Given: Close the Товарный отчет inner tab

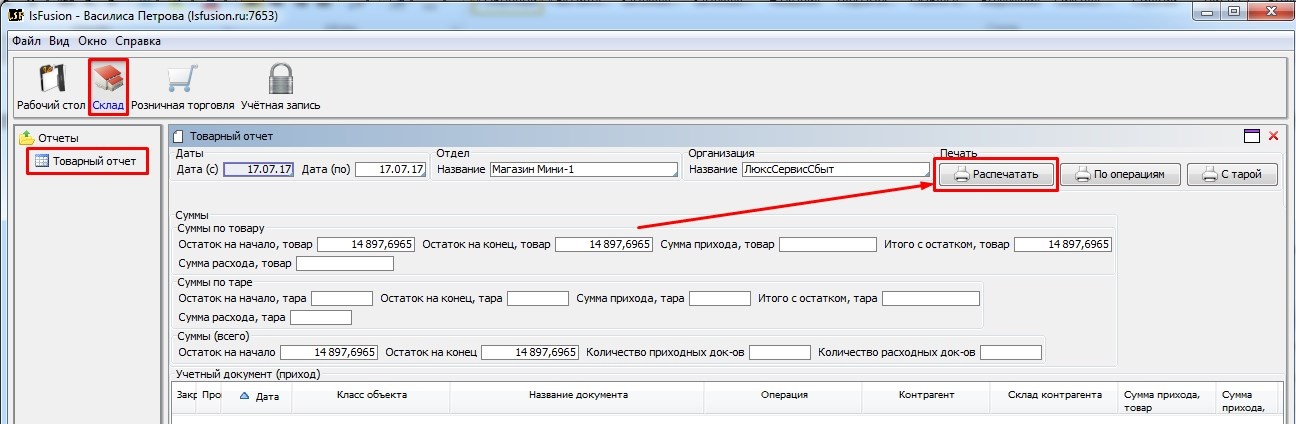Looking at the screenshot, I should (1274, 136).
